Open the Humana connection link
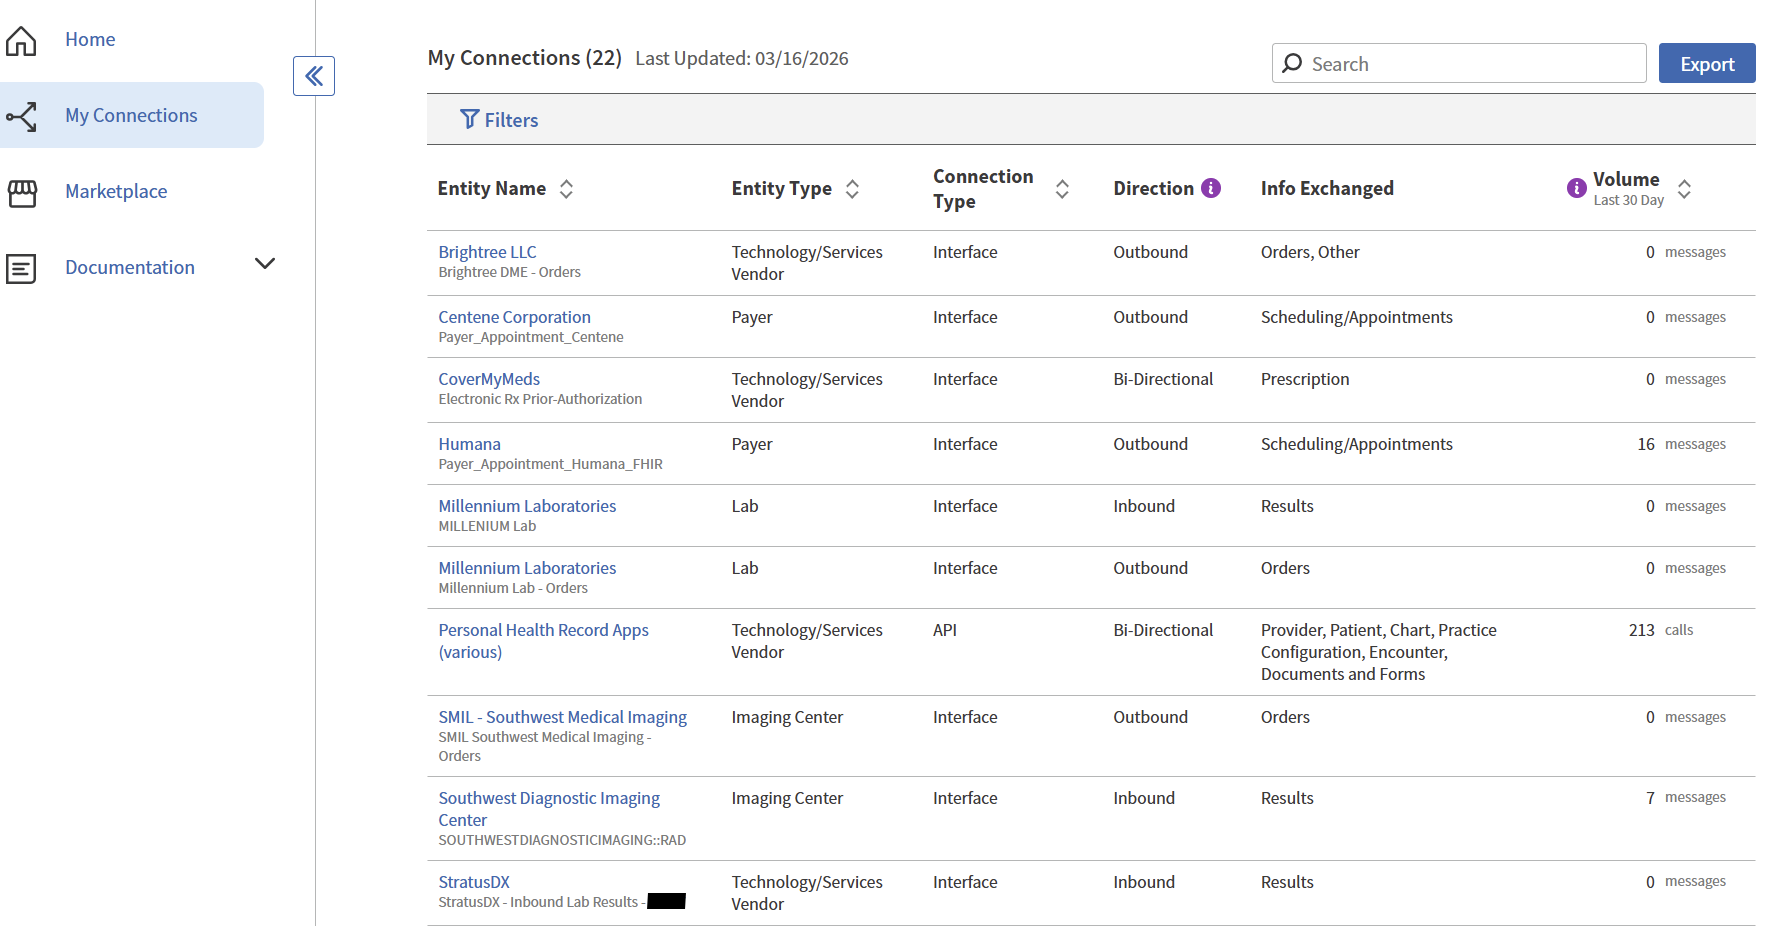 pos(469,444)
